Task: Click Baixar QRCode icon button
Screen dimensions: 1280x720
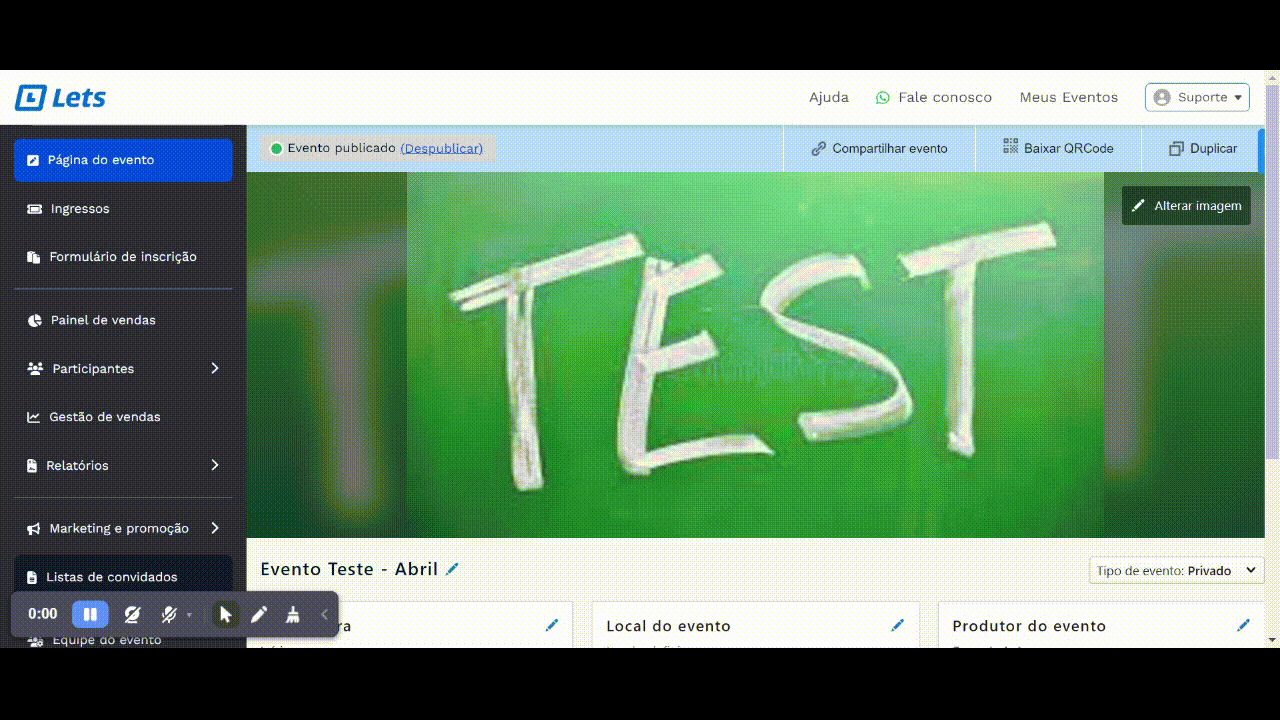Action: coord(1058,148)
